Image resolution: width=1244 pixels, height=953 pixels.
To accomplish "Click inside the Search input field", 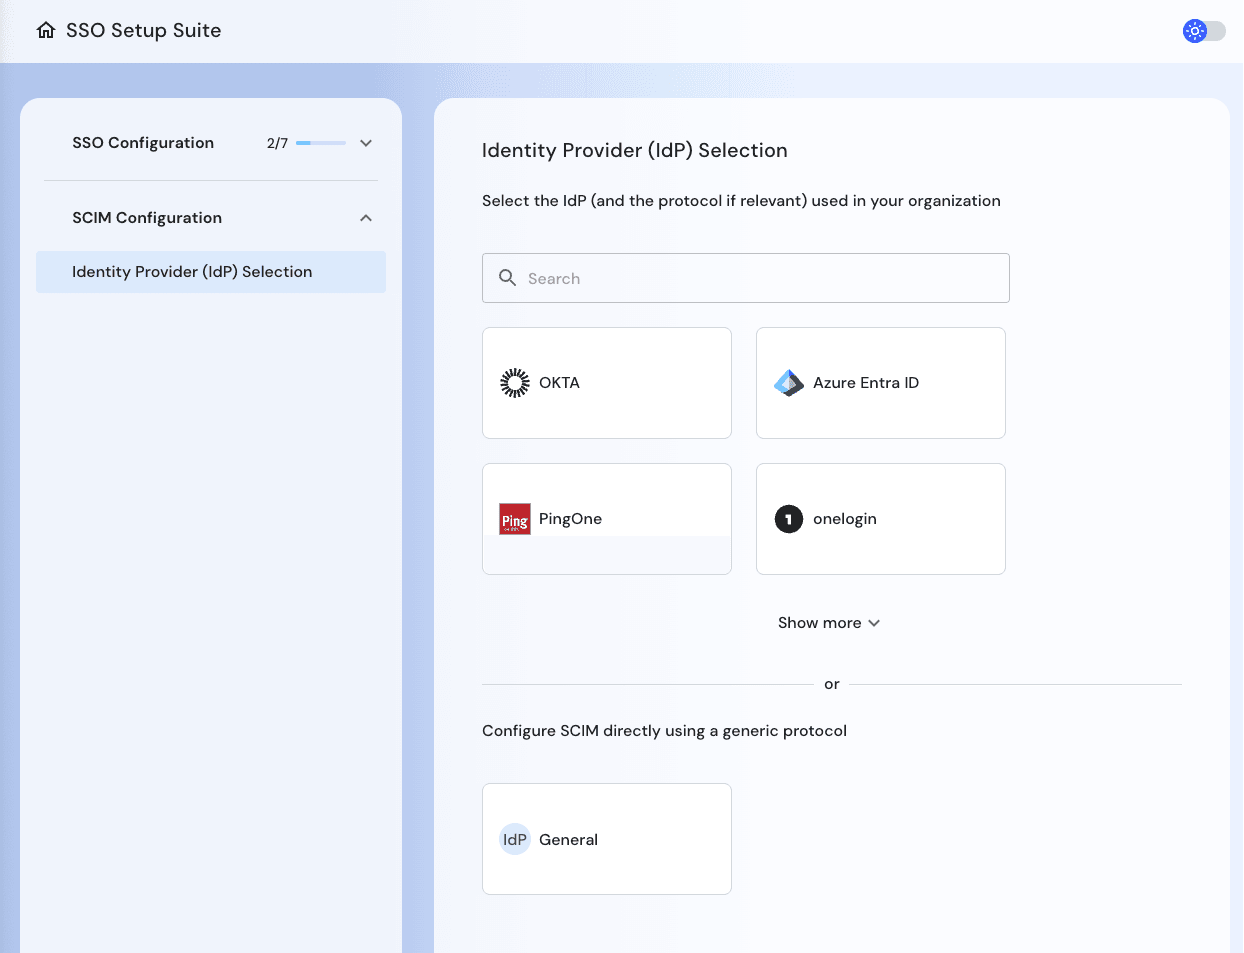I will coord(745,278).
